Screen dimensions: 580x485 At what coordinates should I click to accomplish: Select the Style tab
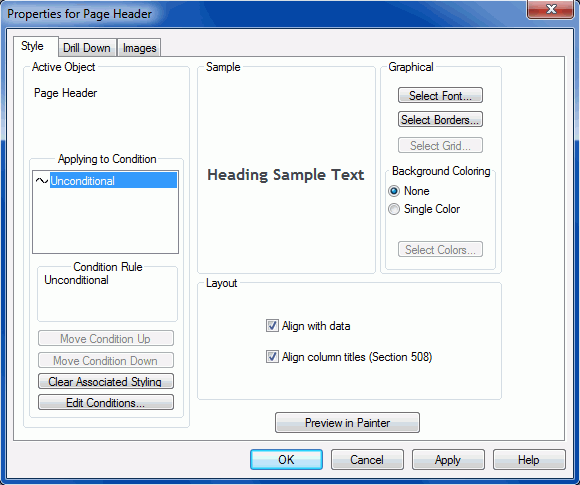[33, 46]
